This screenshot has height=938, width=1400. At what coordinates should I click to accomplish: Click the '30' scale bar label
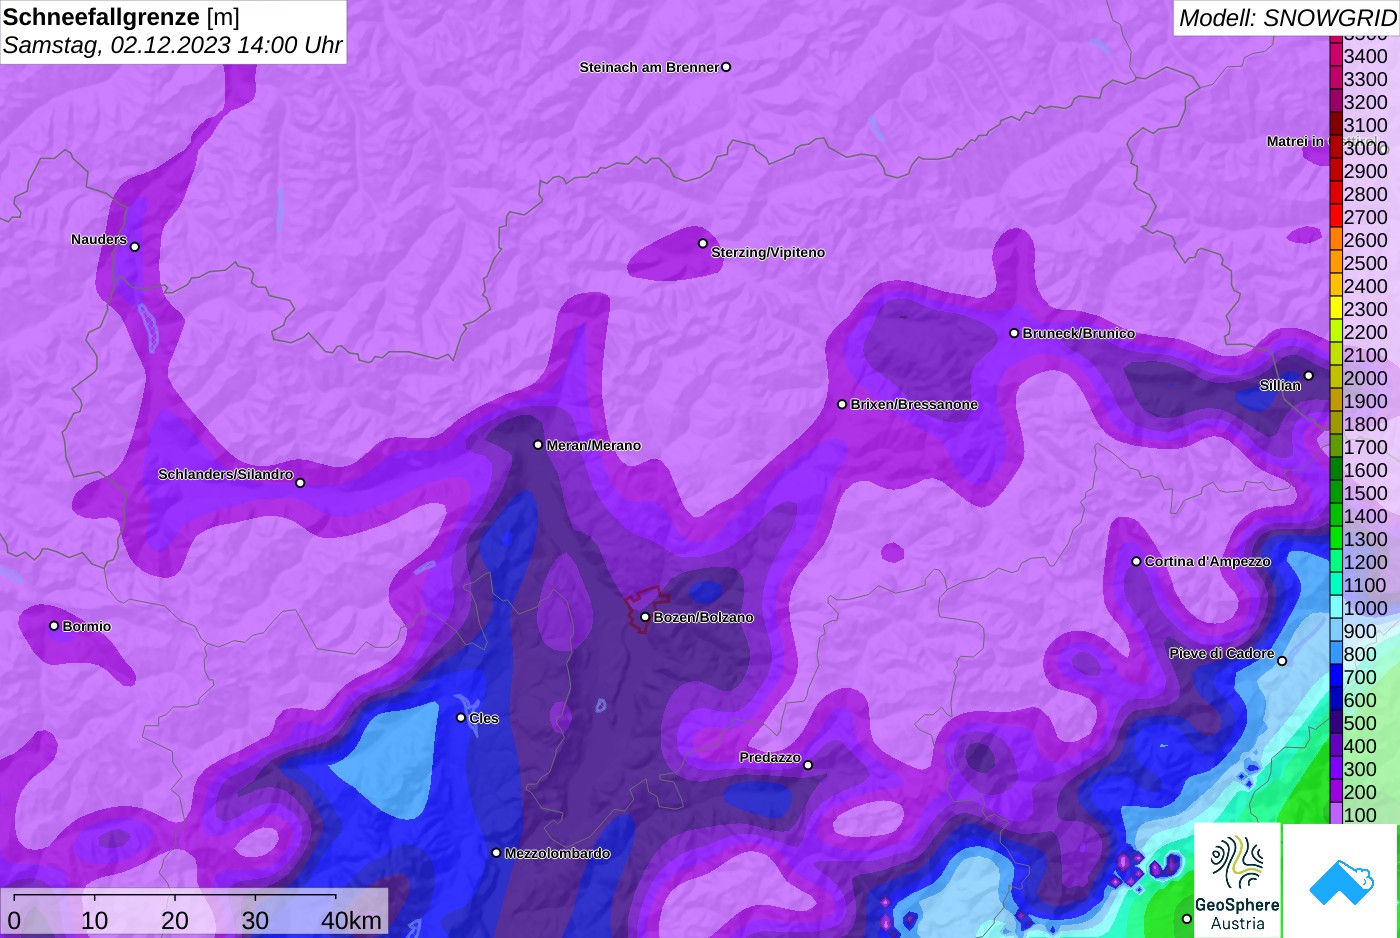[x=255, y=920]
